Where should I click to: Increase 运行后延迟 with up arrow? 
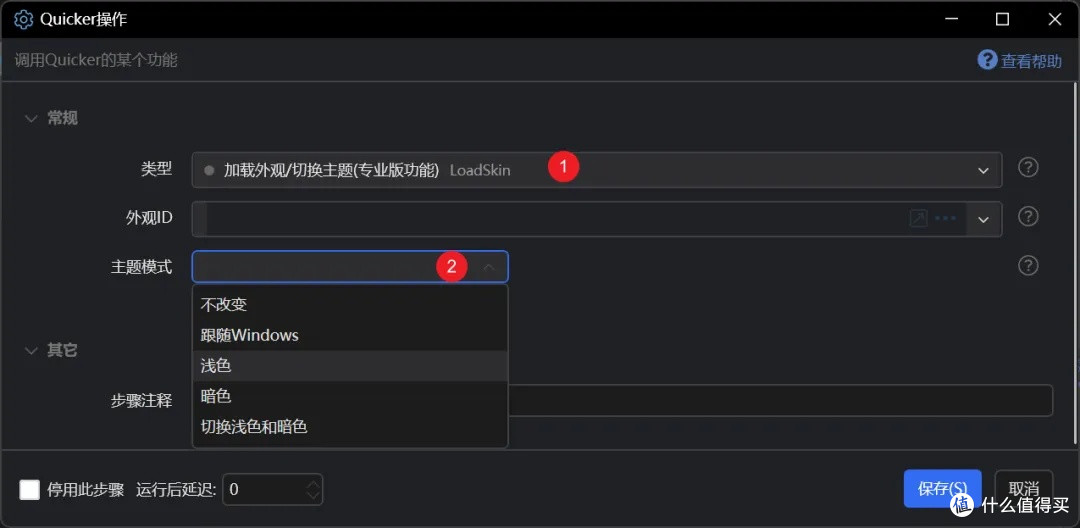pyautogui.click(x=313, y=483)
